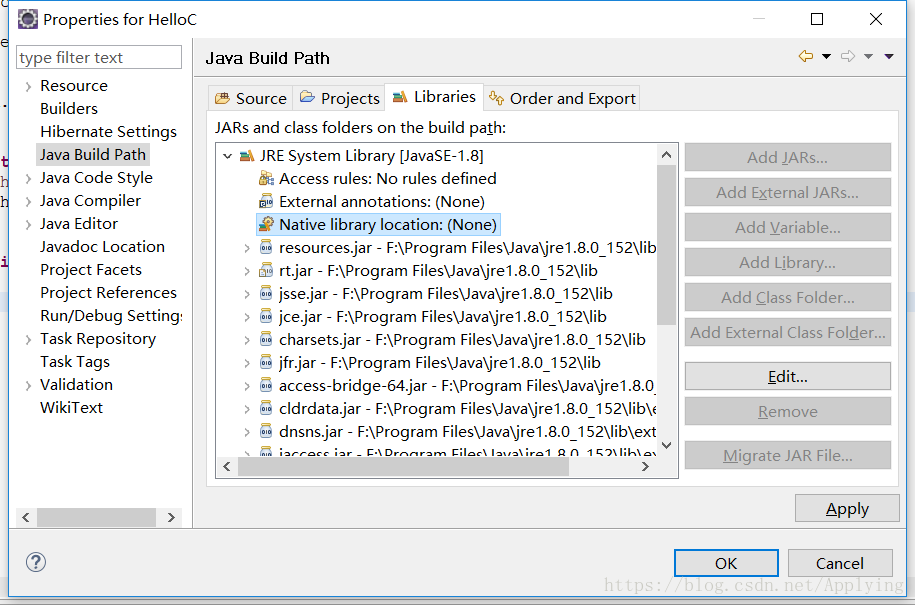
Task: Click the rt.jar jar icon
Action: click(x=266, y=271)
